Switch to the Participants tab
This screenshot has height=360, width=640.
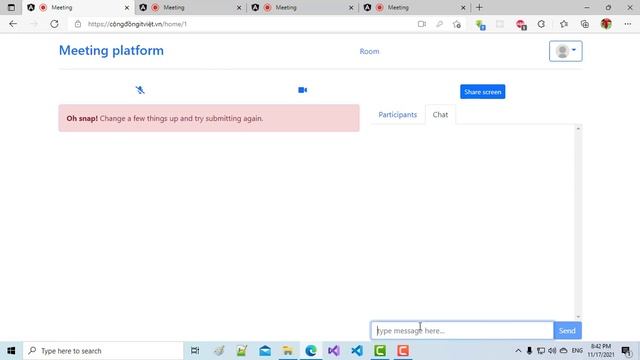point(398,115)
